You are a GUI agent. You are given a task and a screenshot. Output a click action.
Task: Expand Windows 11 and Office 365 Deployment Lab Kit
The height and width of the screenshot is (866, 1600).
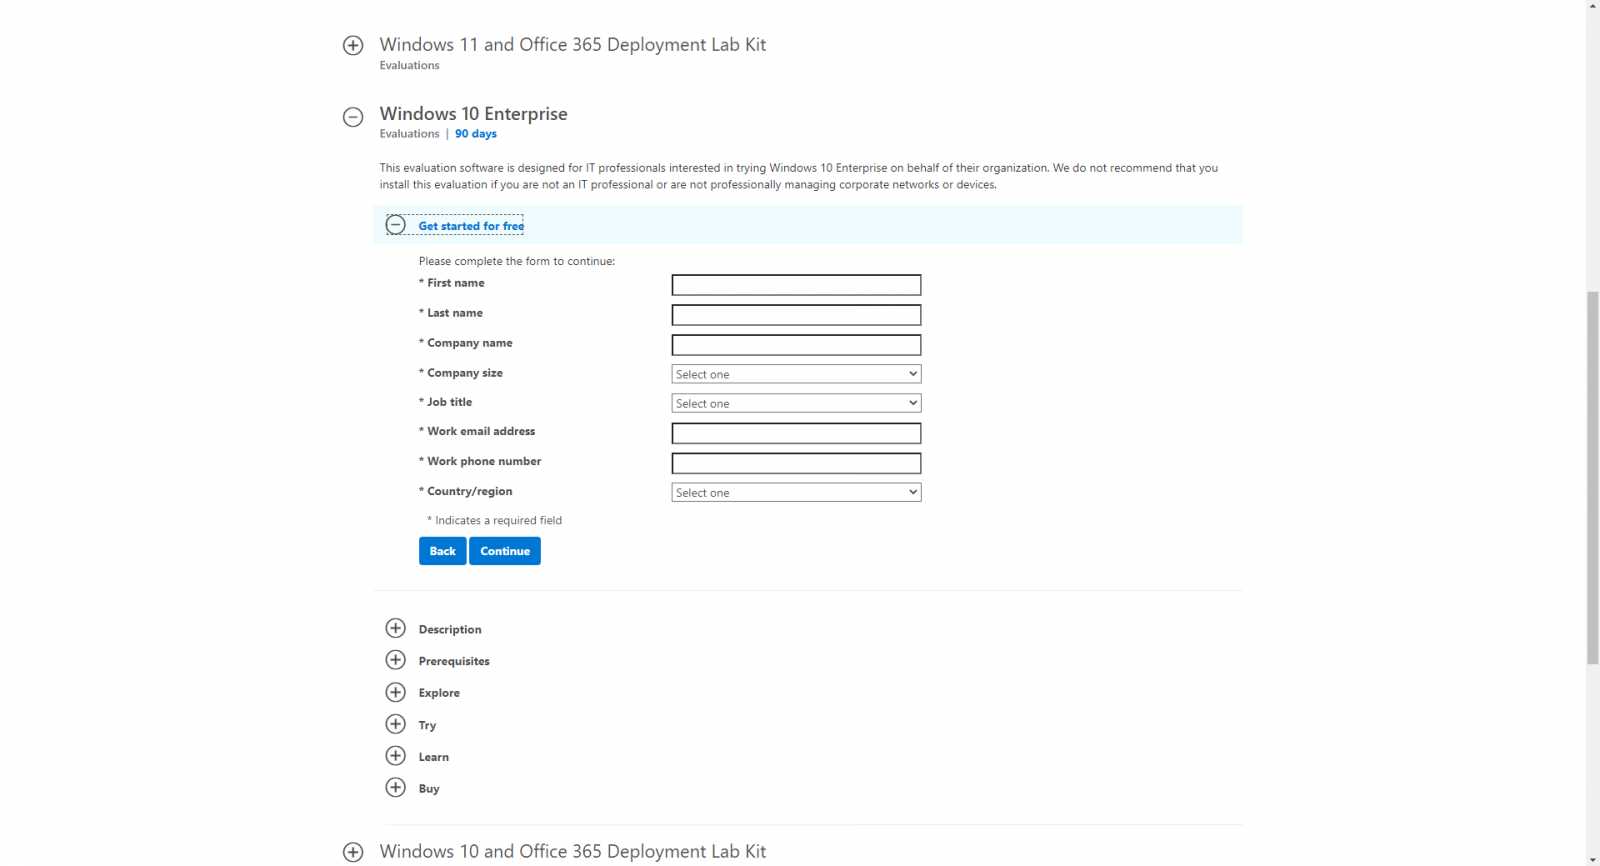click(x=353, y=46)
